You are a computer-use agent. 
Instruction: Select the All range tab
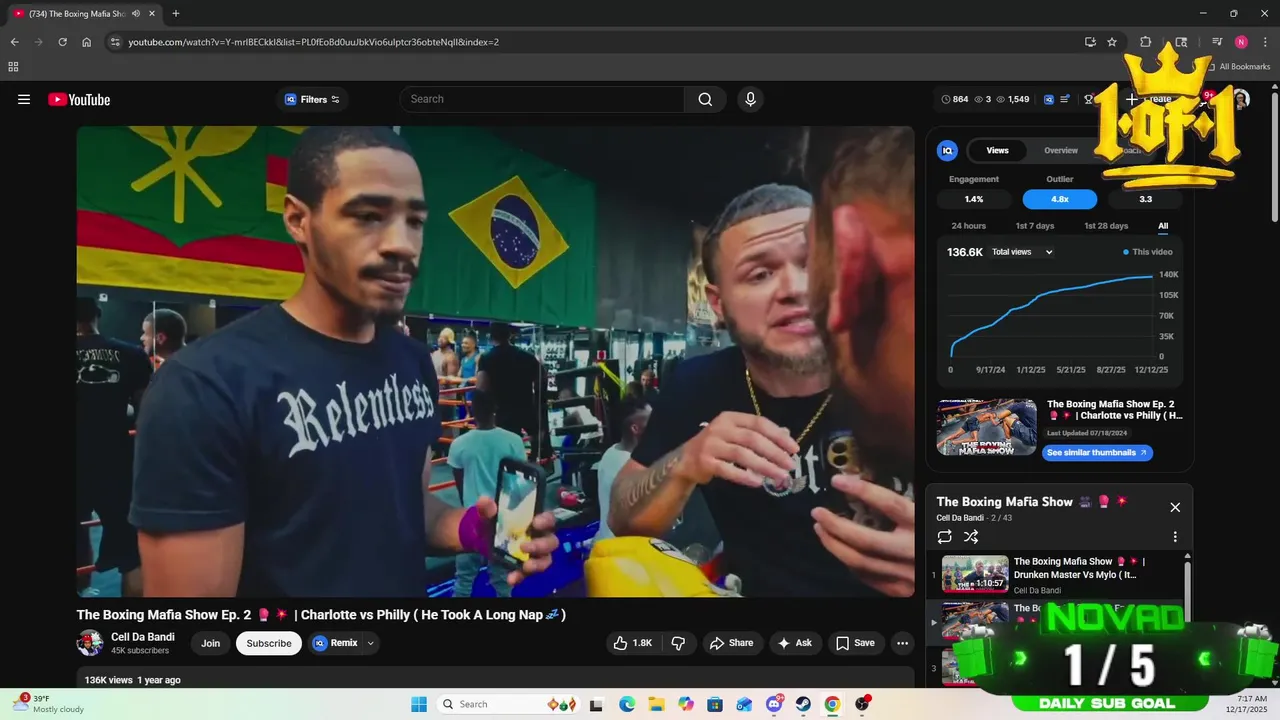coord(1163,226)
